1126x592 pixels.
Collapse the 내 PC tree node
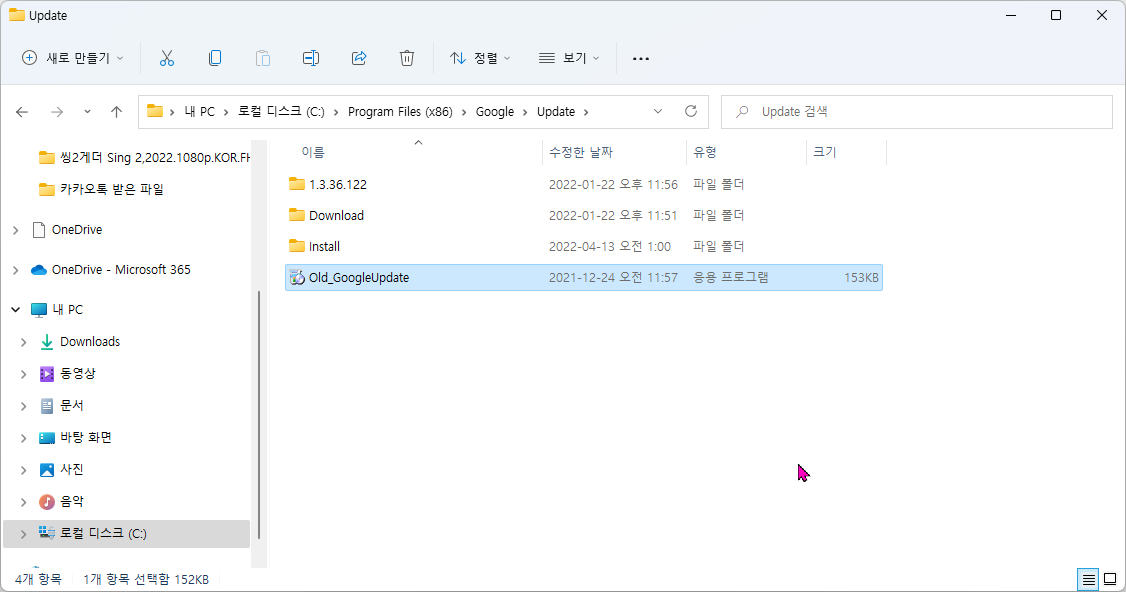pos(16,310)
